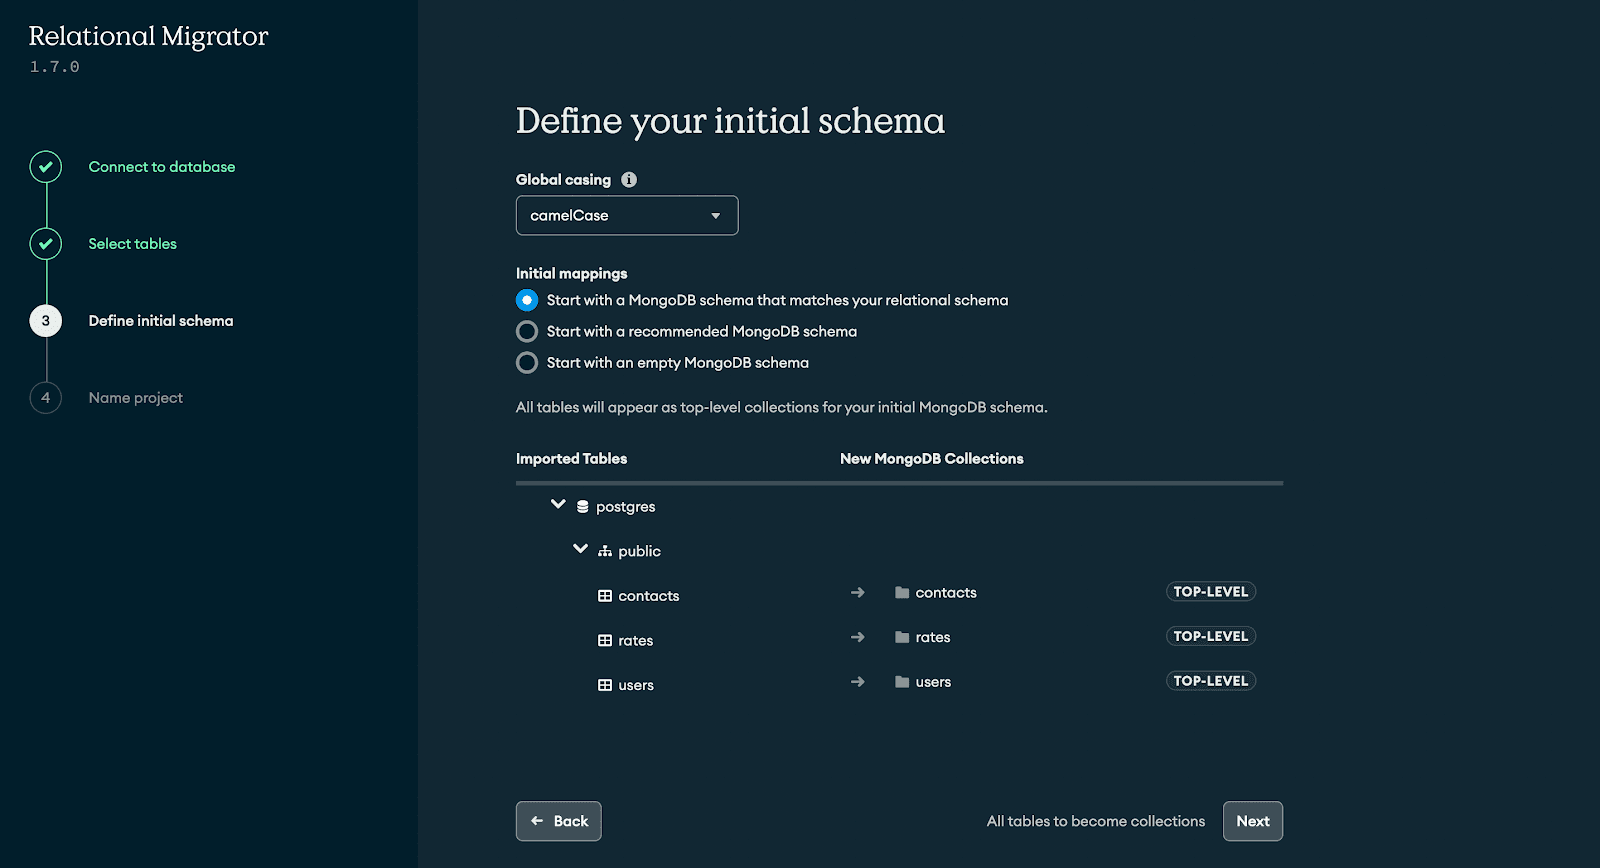This screenshot has height=868, width=1600.
Task: Select the schema that matches relational option
Action: click(527, 300)
